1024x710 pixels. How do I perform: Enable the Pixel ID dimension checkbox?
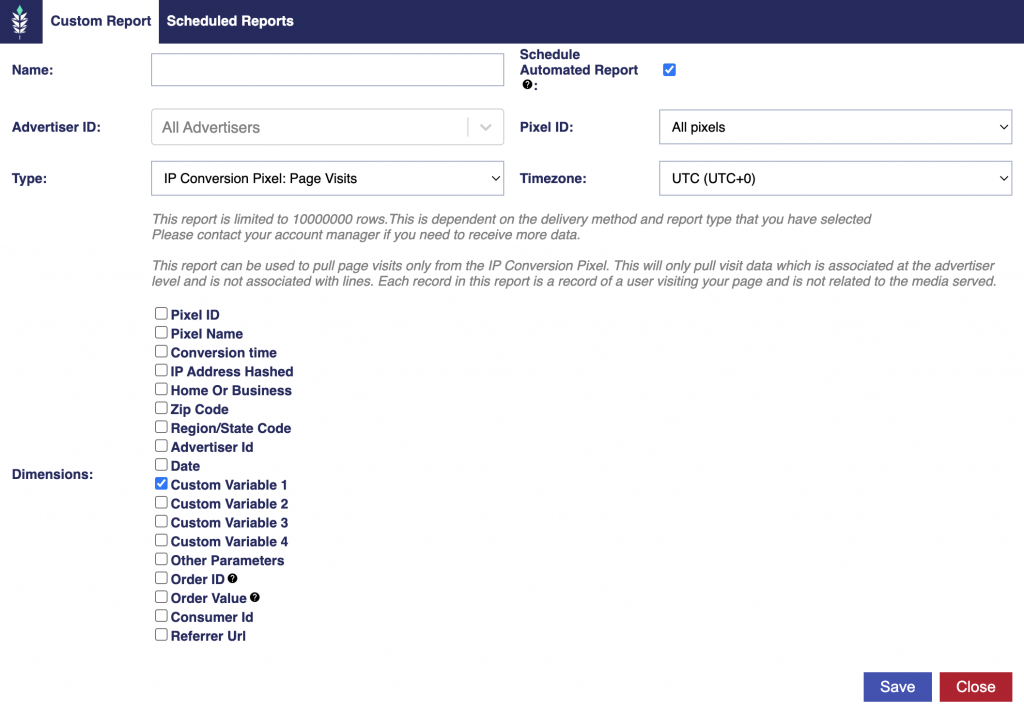pyautogui.click(x=161, y=314)
